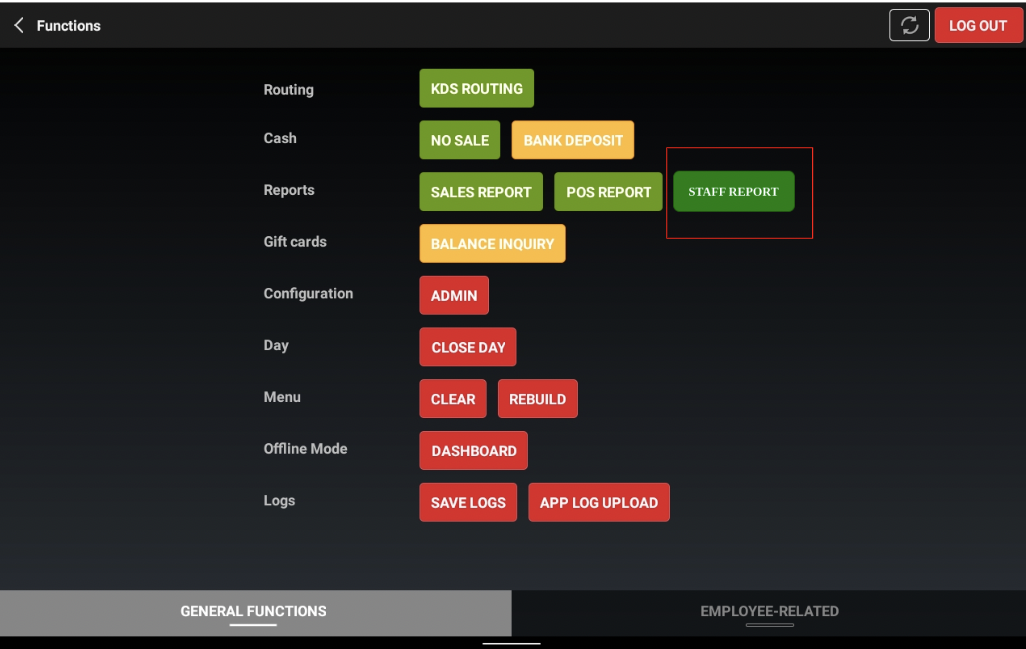1026x649 pixels.
Task: Click the Cash row label
Action: pyautogui.click(x=280, y=138)
